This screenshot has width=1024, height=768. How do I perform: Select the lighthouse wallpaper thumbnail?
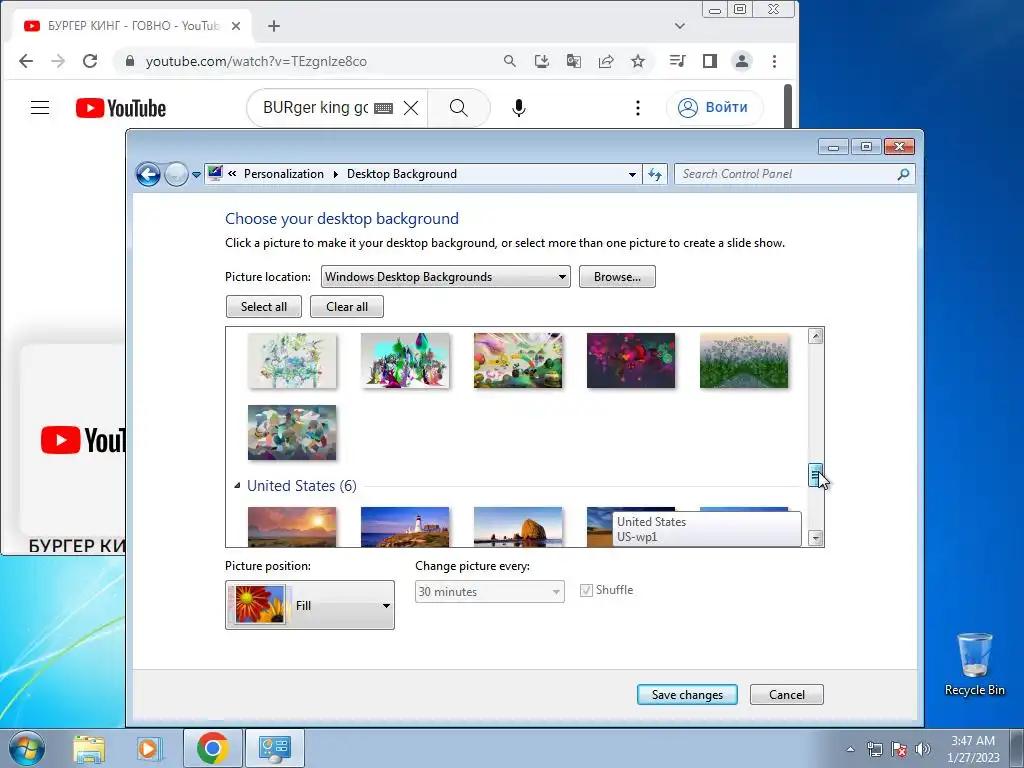[405, 526]
